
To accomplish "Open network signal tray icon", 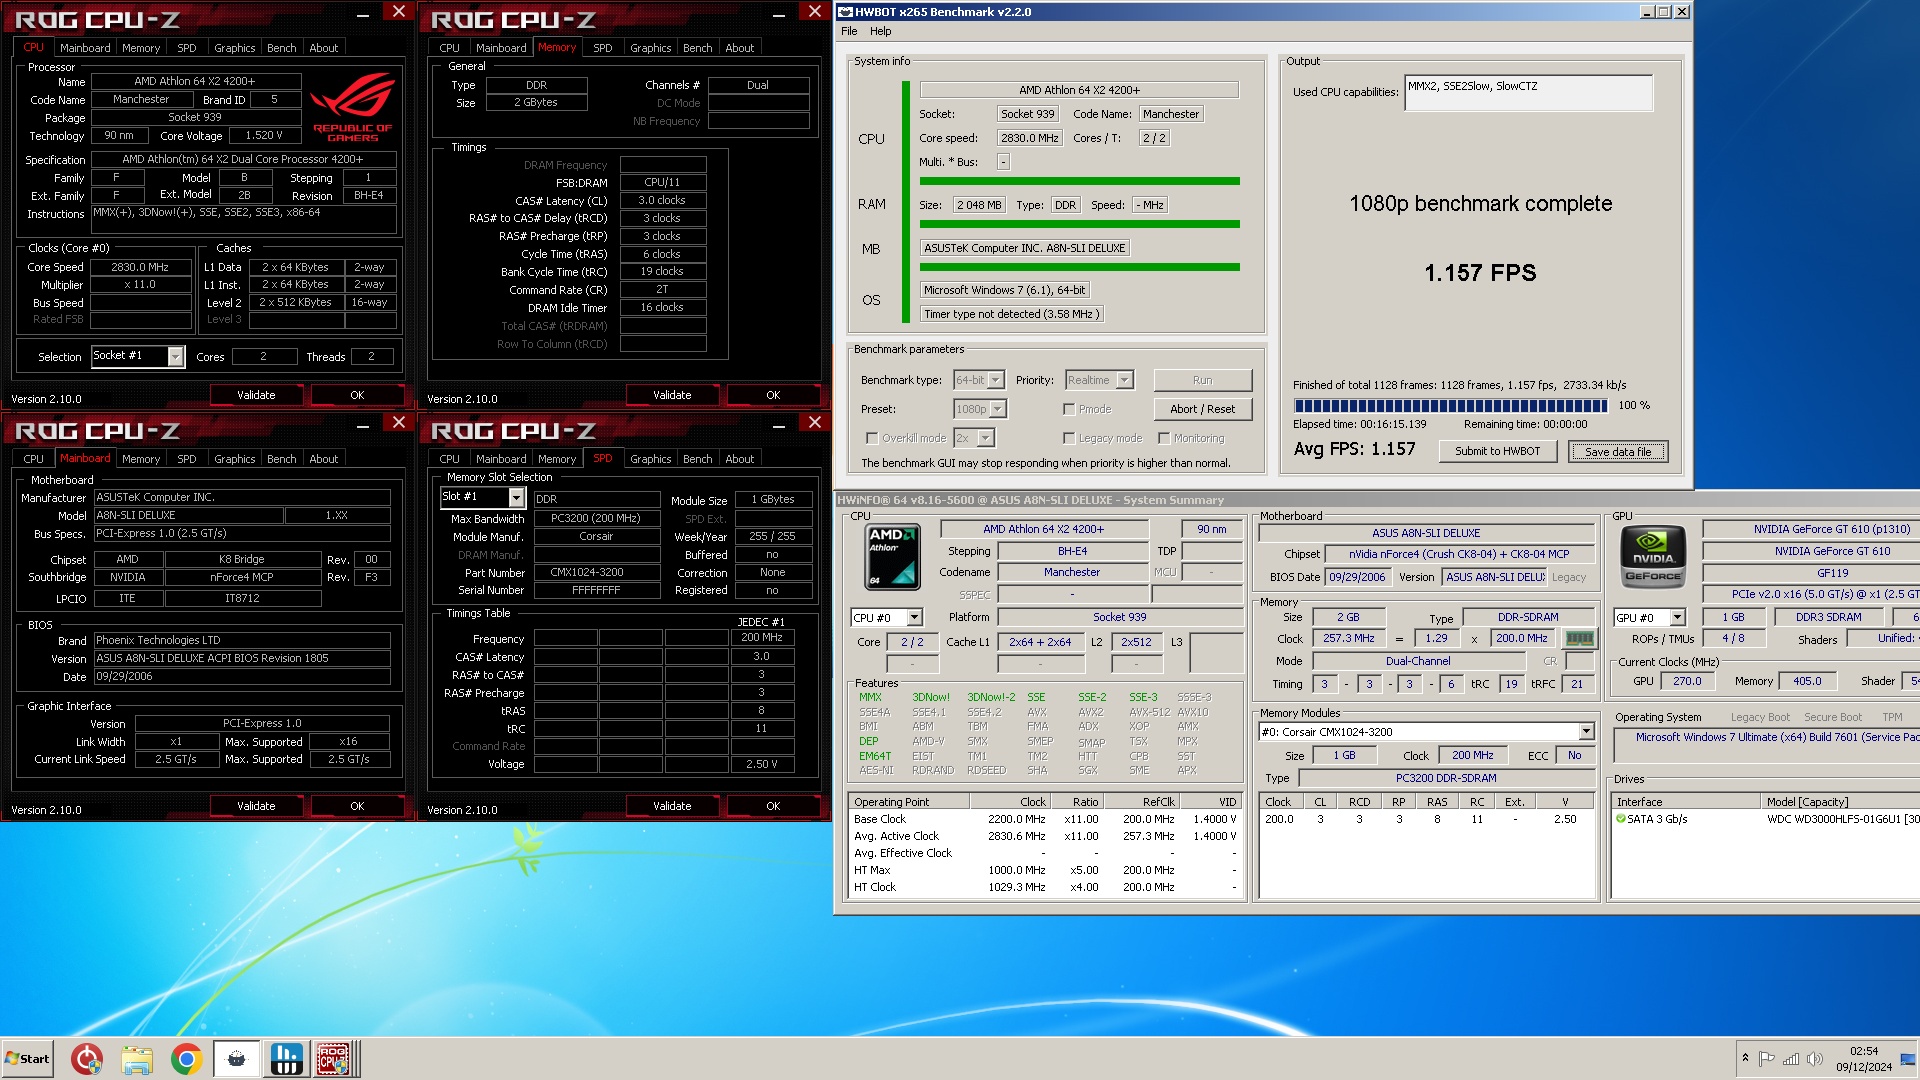I will point(1791,1059).
